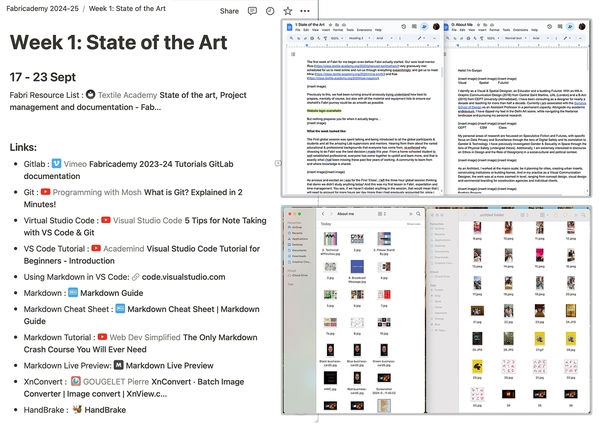This screenshot has width=600, height=424.
Task: Open the Fabricademy 2024-25 breadcrumb
Action: [42, 8]
